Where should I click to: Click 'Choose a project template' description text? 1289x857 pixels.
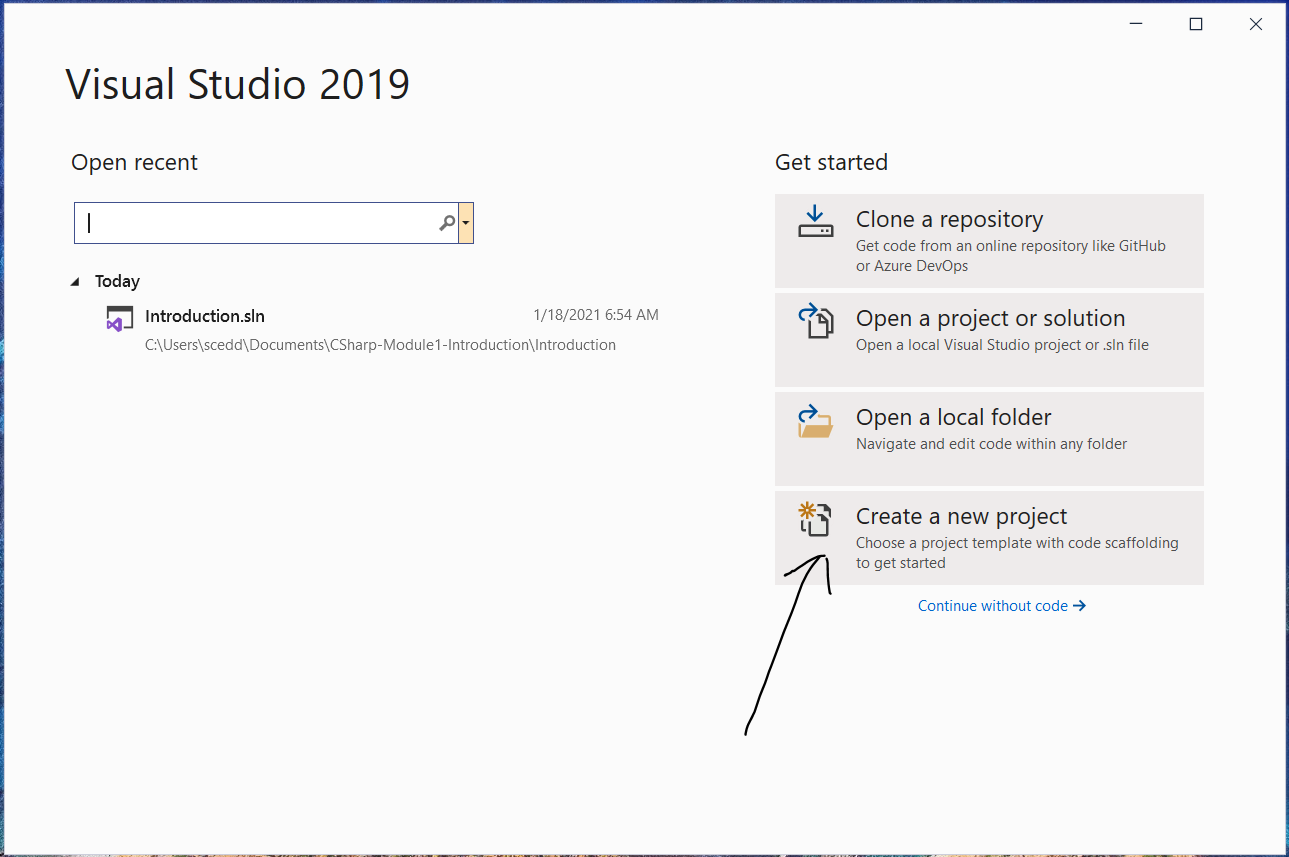(1017, 553)
